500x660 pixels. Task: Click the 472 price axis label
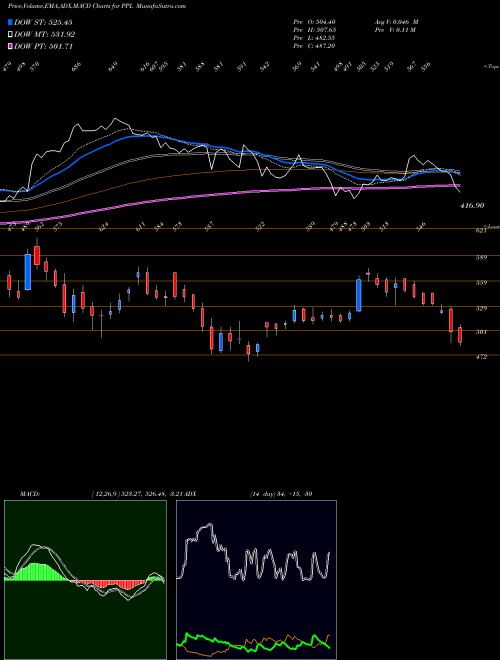tap(482, 357)
